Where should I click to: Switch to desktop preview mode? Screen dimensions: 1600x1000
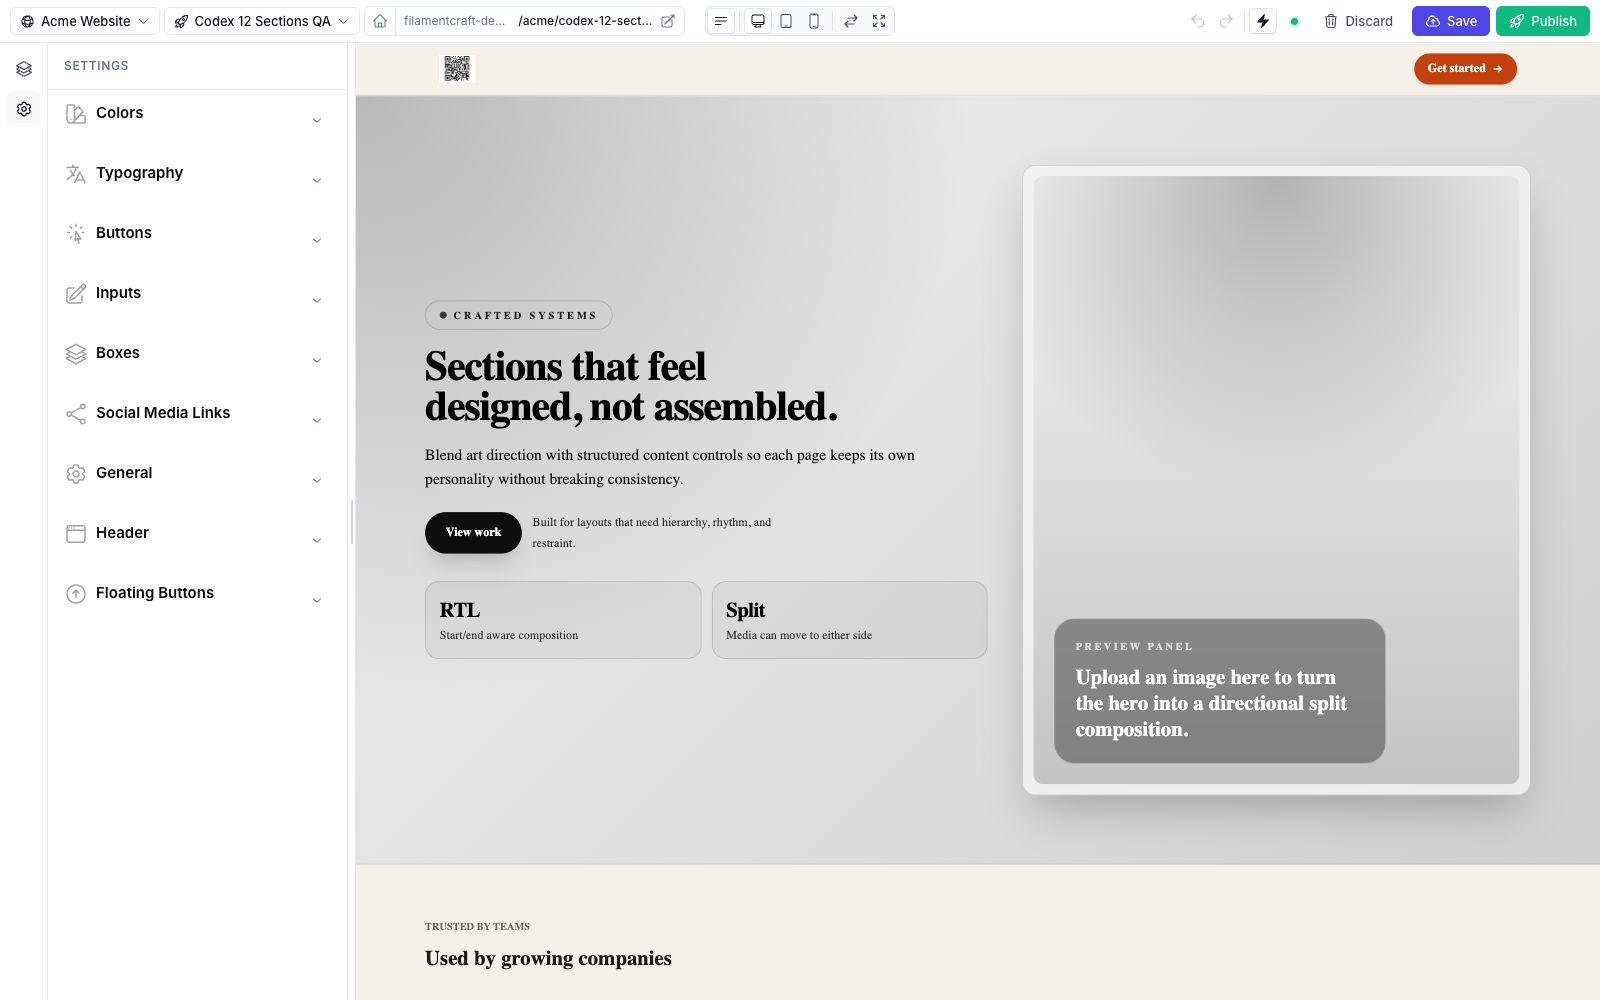point(758,21)
